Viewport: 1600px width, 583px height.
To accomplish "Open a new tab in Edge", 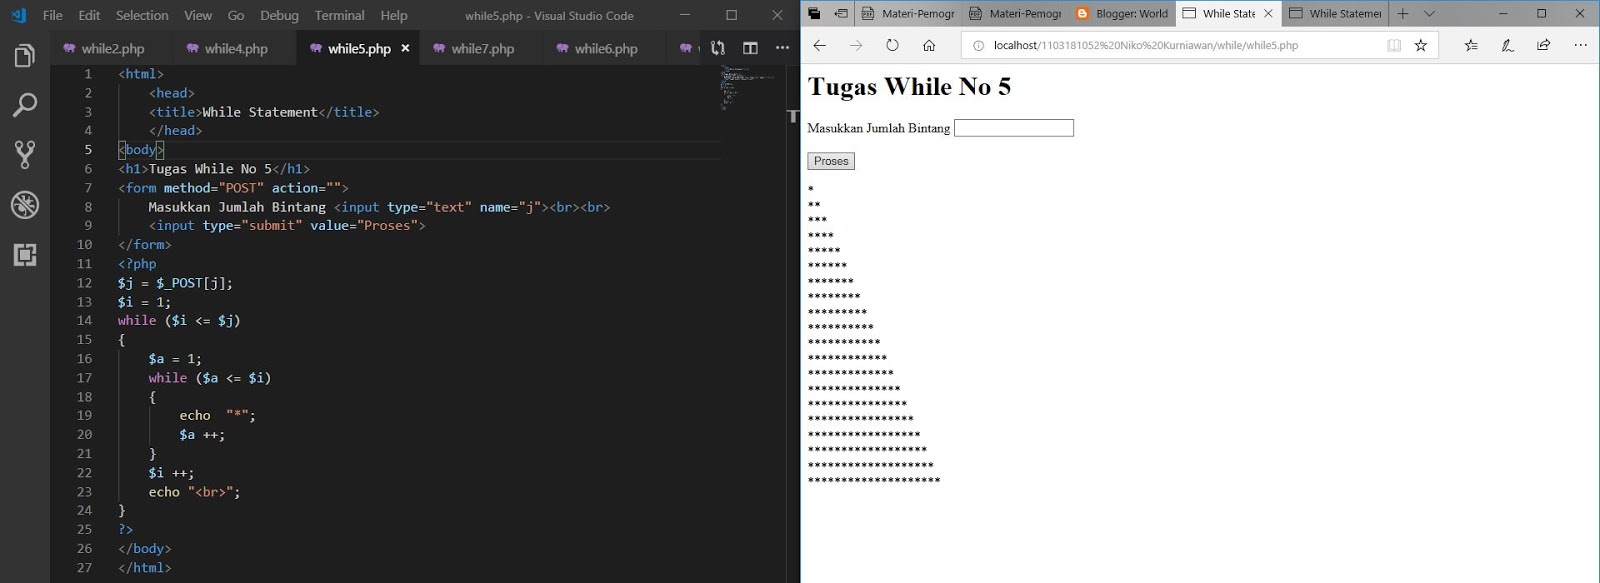I will click(x=1403, y=13).
